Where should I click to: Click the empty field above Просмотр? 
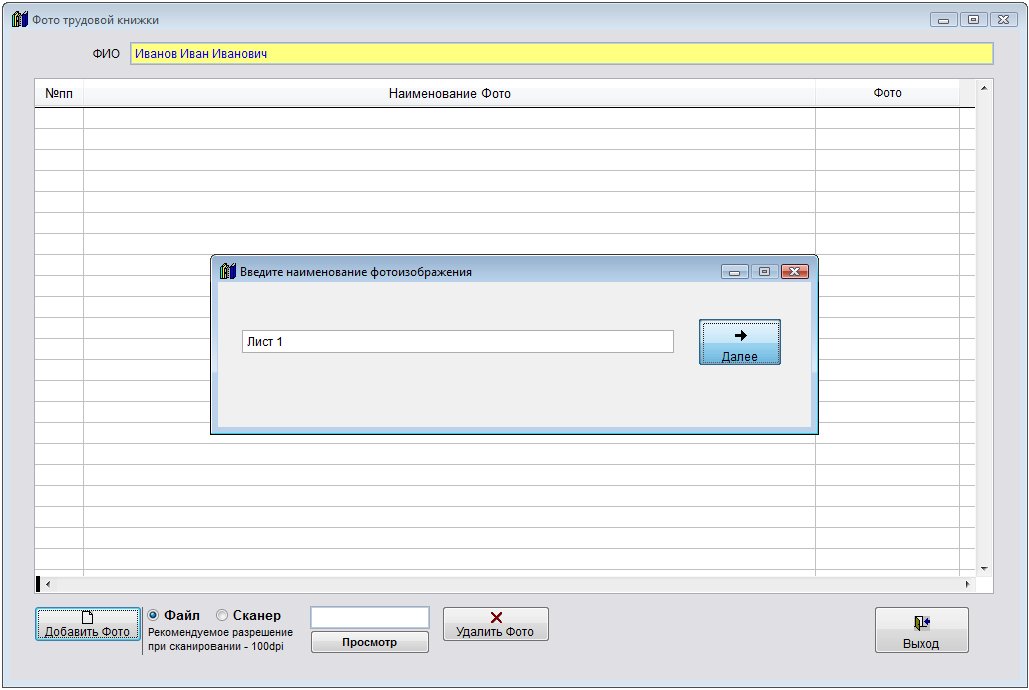369,617
